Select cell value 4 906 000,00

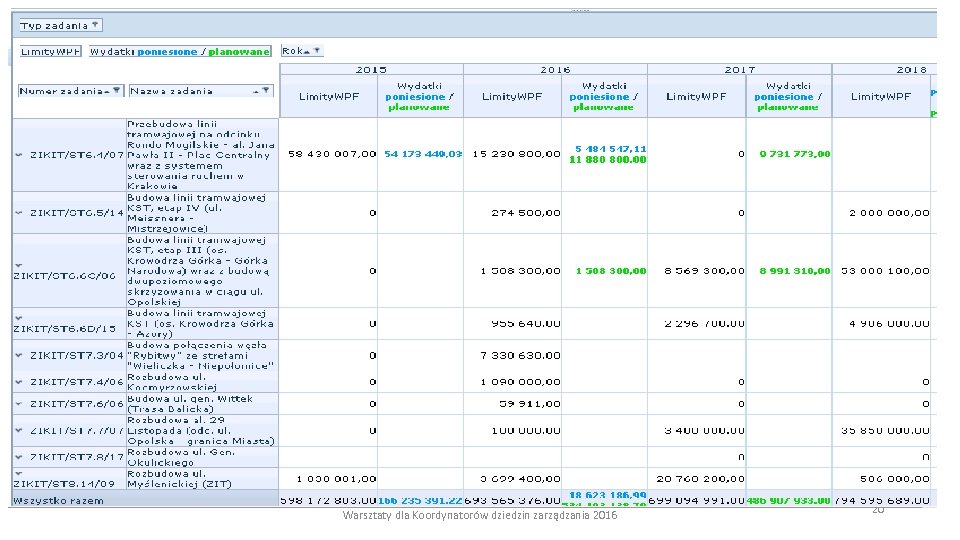point(889,324)
